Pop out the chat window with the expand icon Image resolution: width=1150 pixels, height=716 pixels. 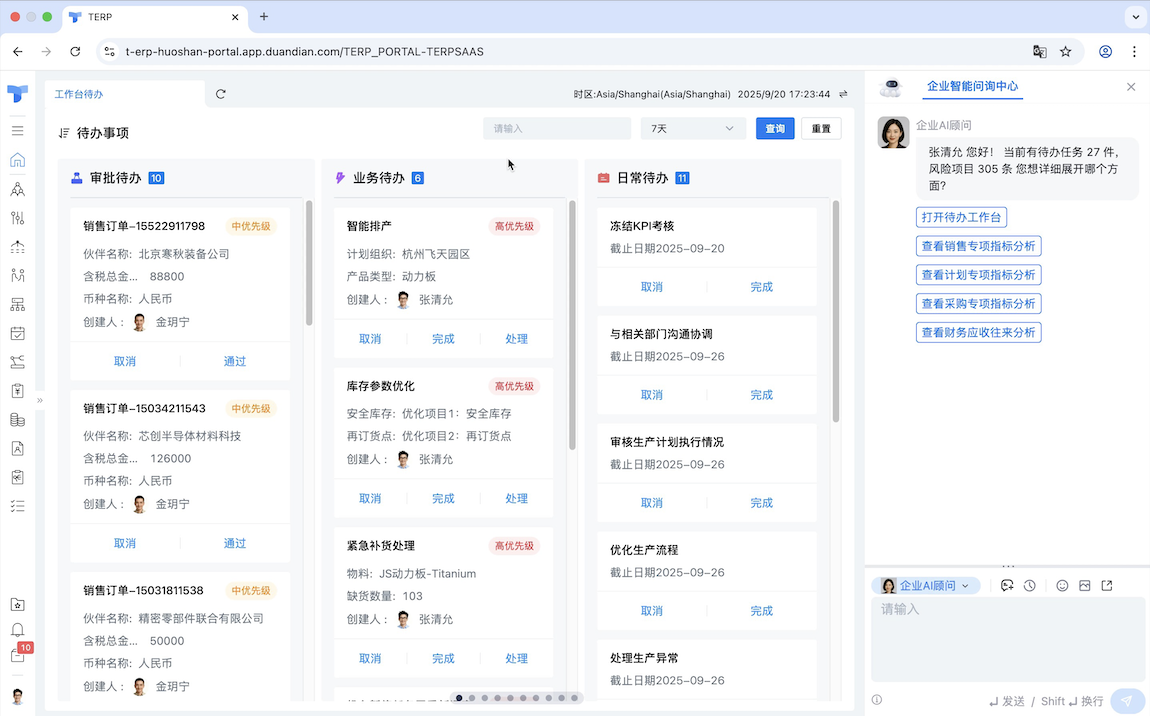point(1108,585)
